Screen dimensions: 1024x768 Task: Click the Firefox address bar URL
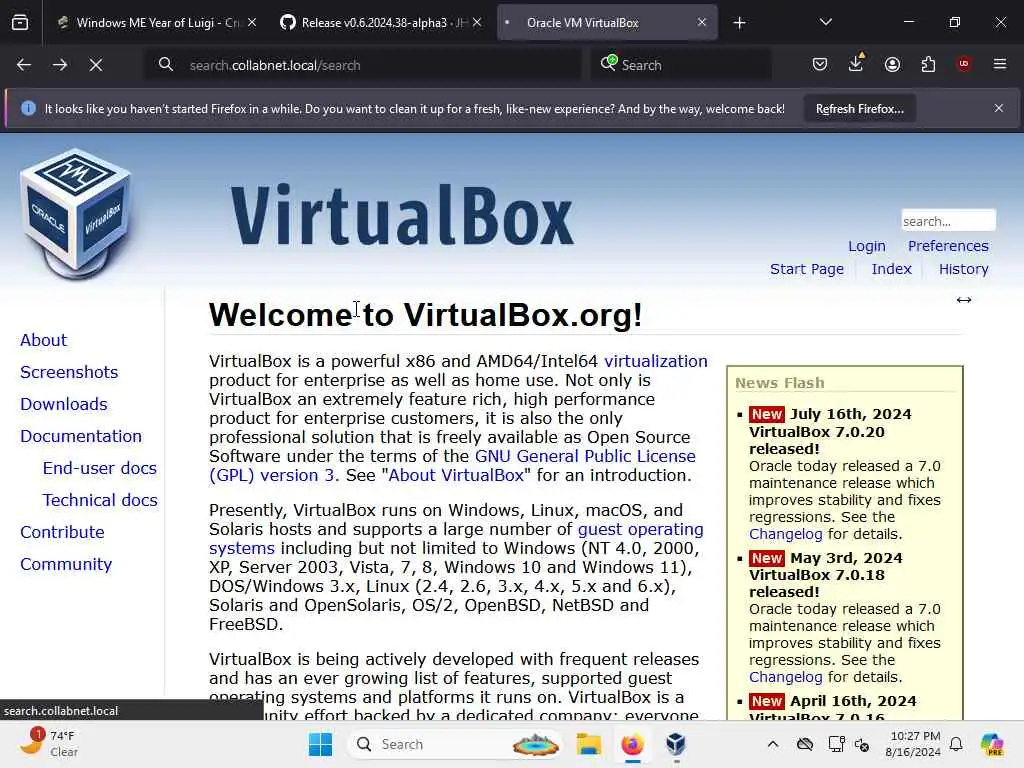point(275,65)
